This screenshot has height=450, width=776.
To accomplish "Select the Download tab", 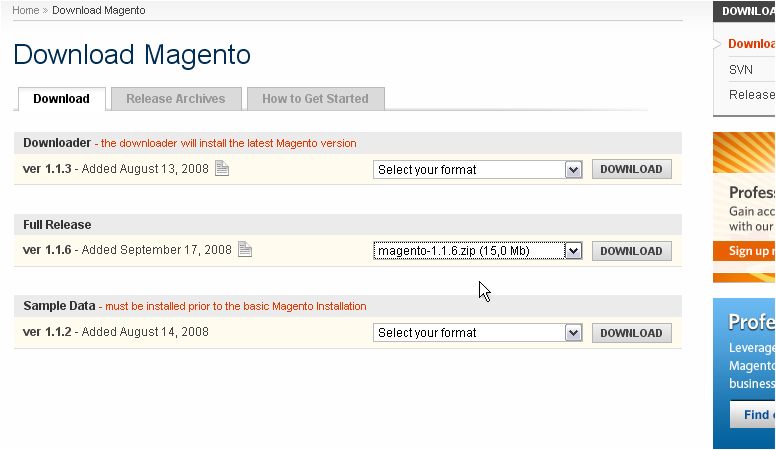I will tap(61, 99).
